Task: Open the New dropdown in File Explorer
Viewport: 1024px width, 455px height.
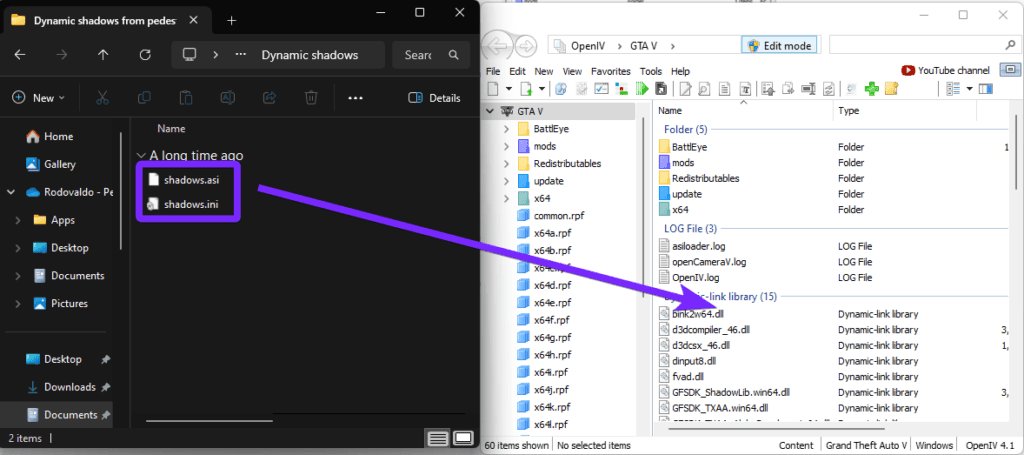Action: coord(39,98)
